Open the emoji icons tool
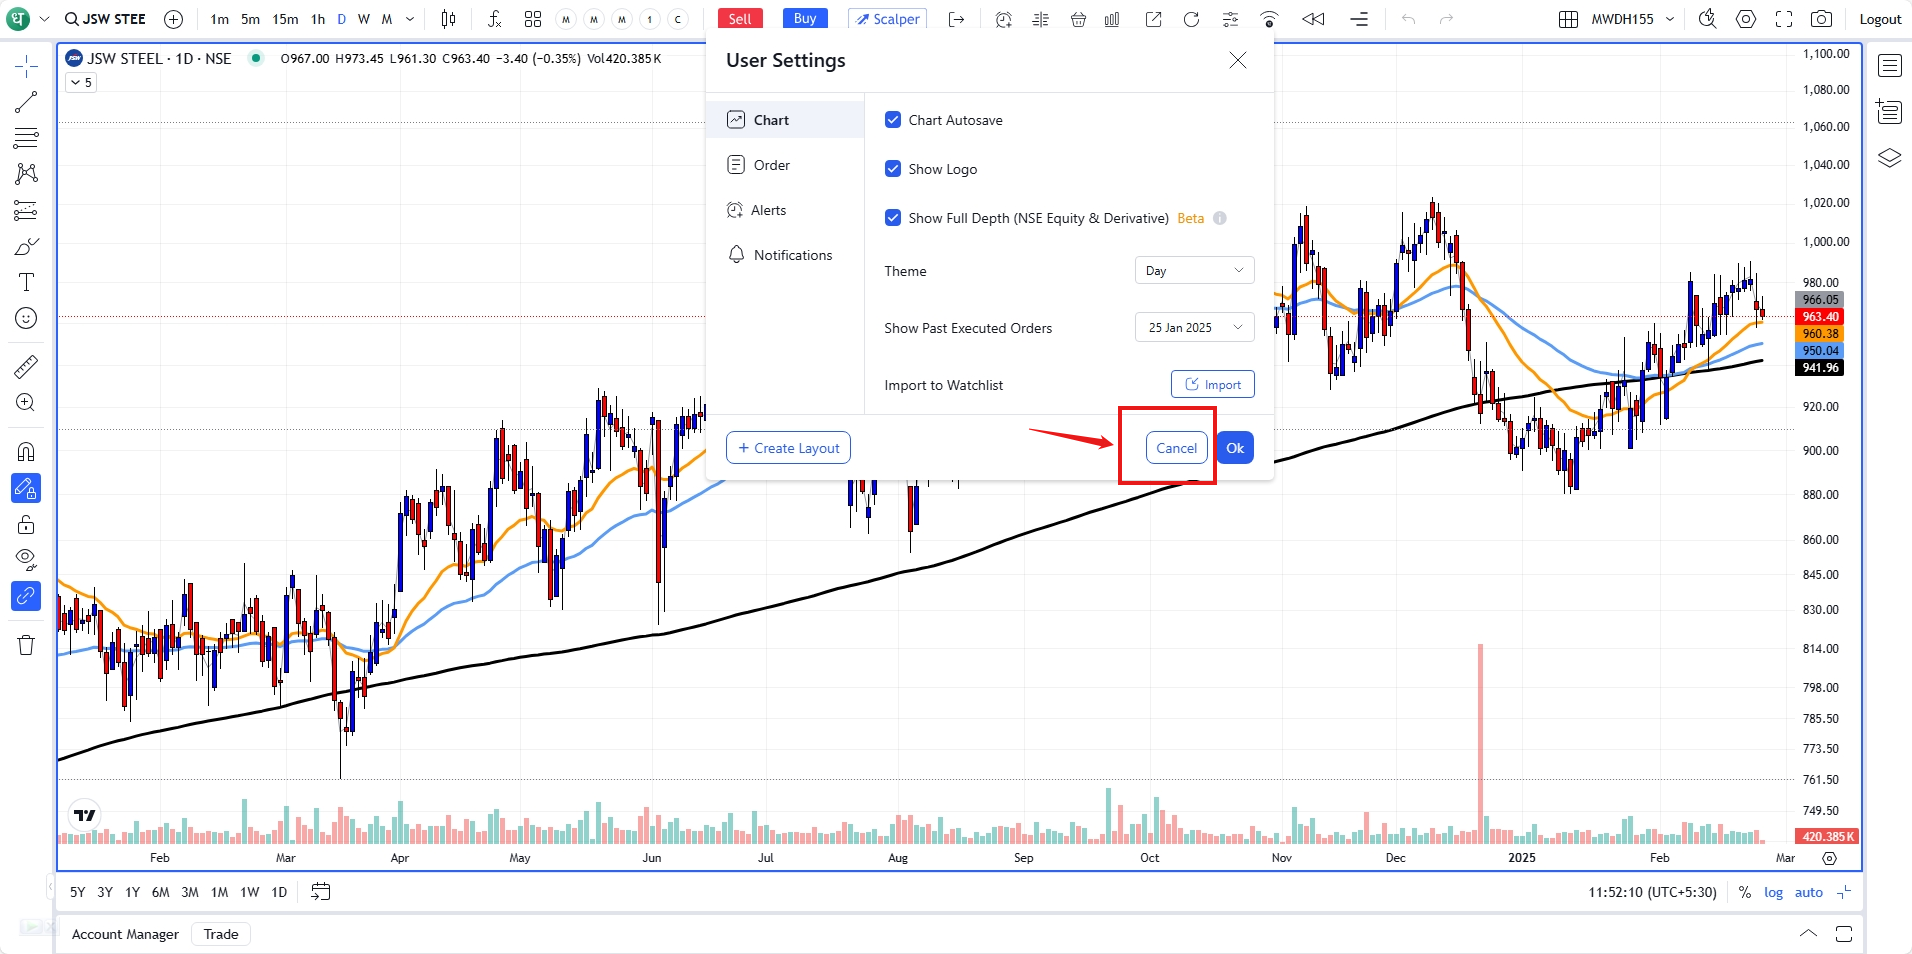 point(26,318)
